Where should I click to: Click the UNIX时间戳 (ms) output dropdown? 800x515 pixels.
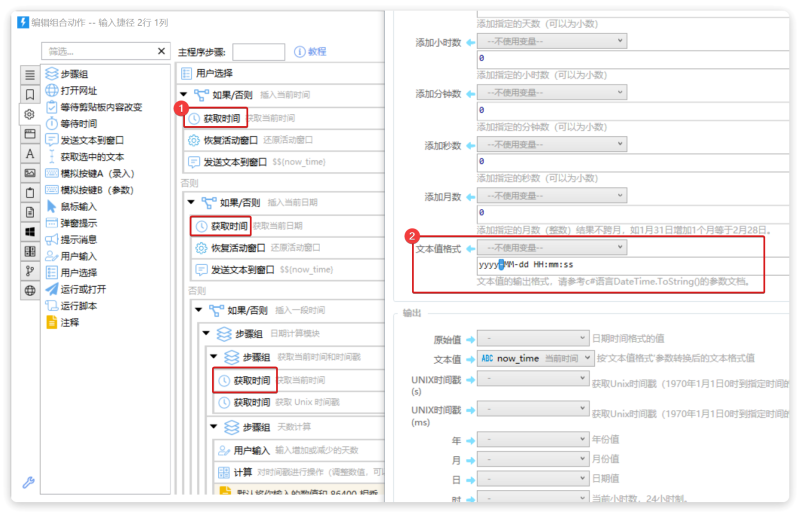533,409
